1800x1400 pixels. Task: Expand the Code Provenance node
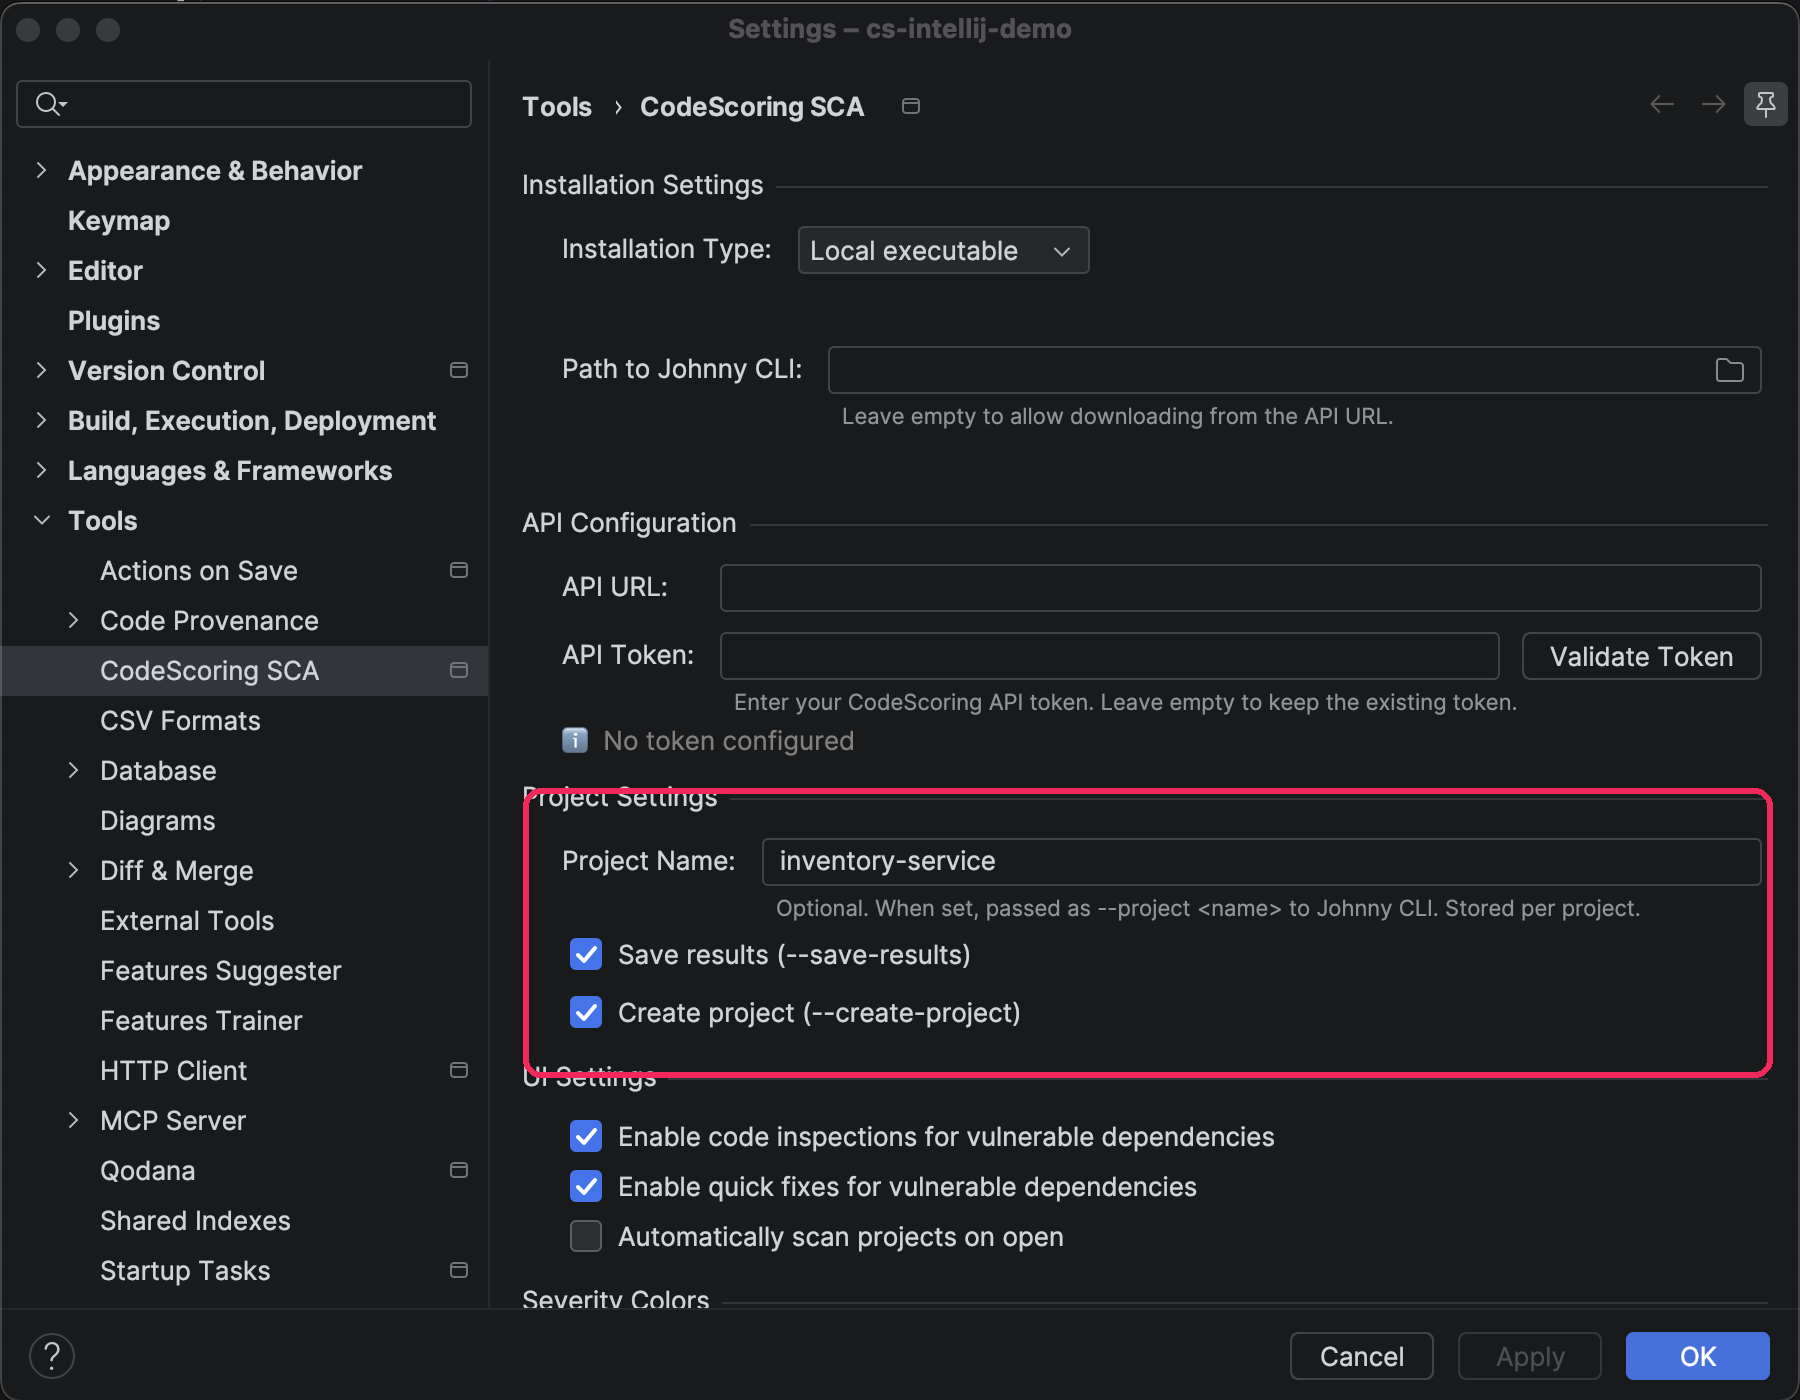point(73,620)
